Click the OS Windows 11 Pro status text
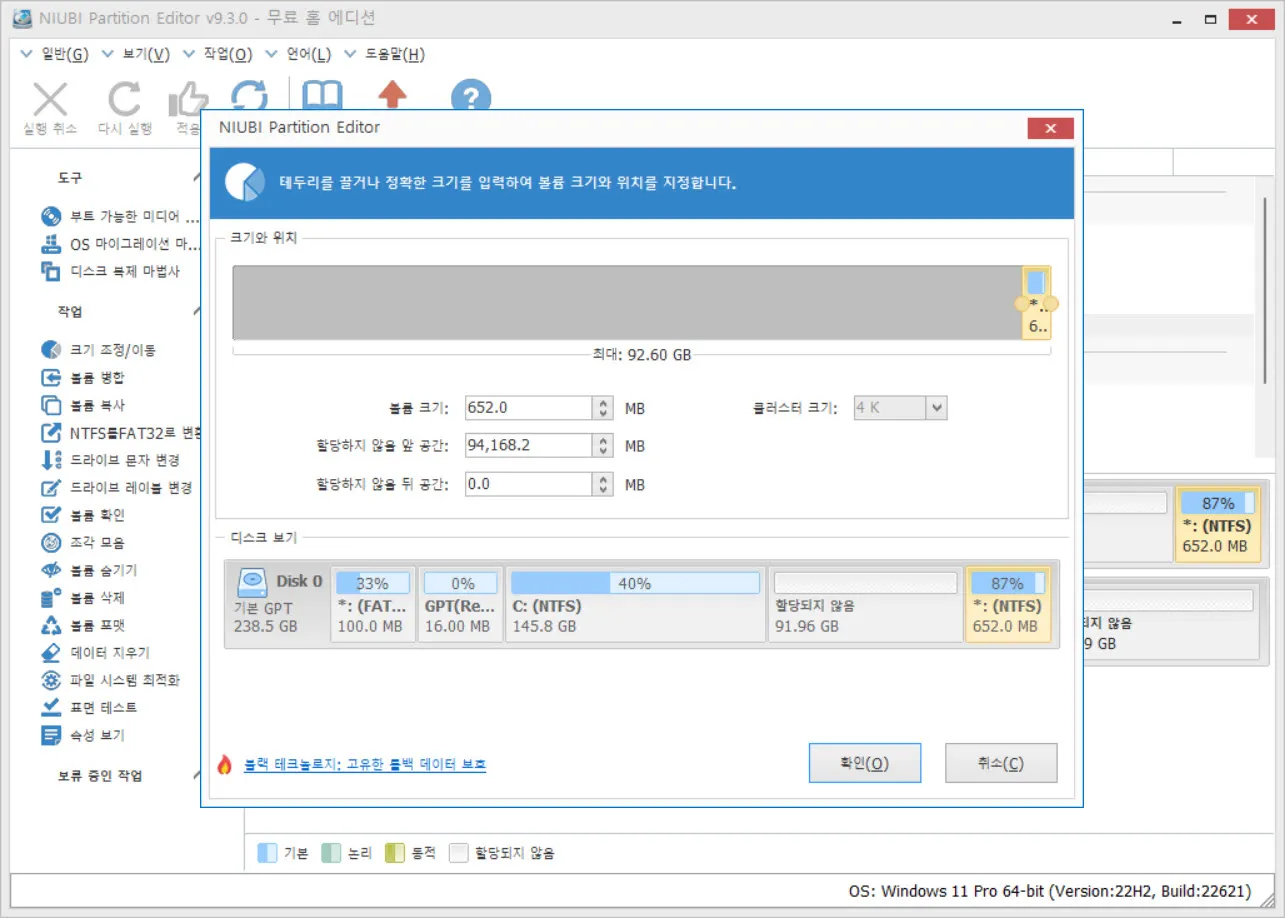Viewport: 1285px width, 918px height. 1050,891
